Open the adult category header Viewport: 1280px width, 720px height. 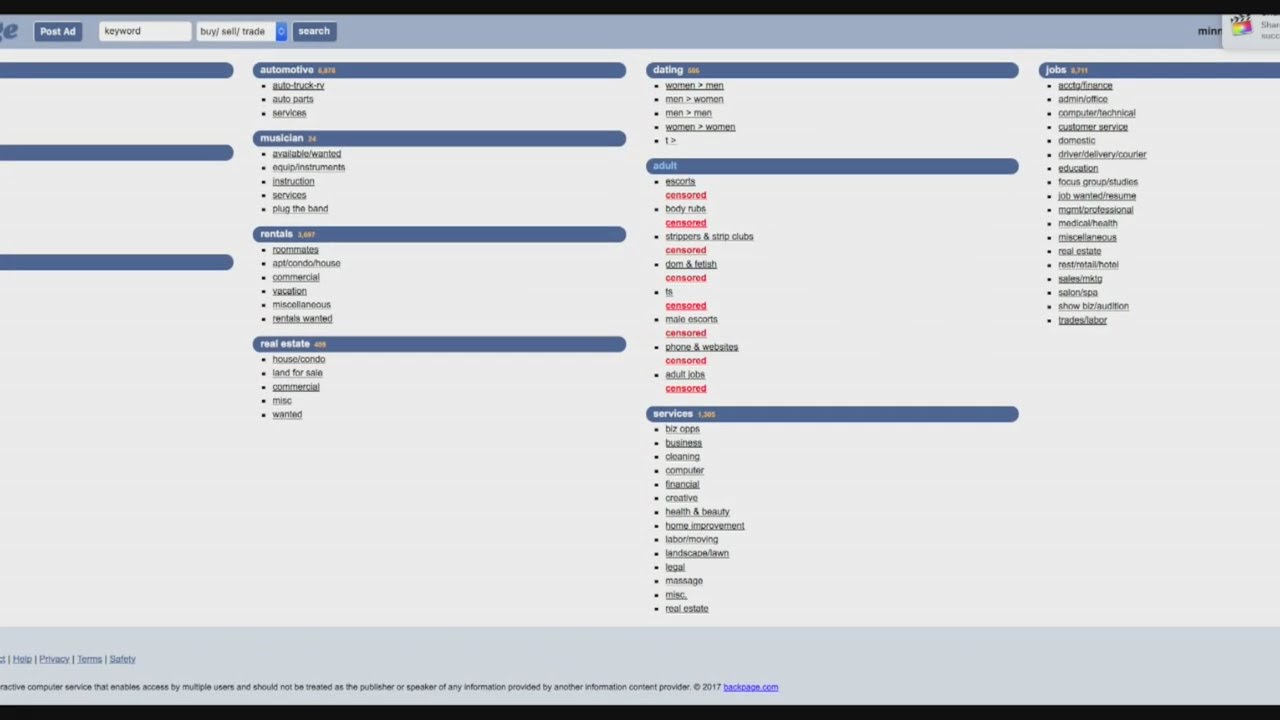[832, 166]
